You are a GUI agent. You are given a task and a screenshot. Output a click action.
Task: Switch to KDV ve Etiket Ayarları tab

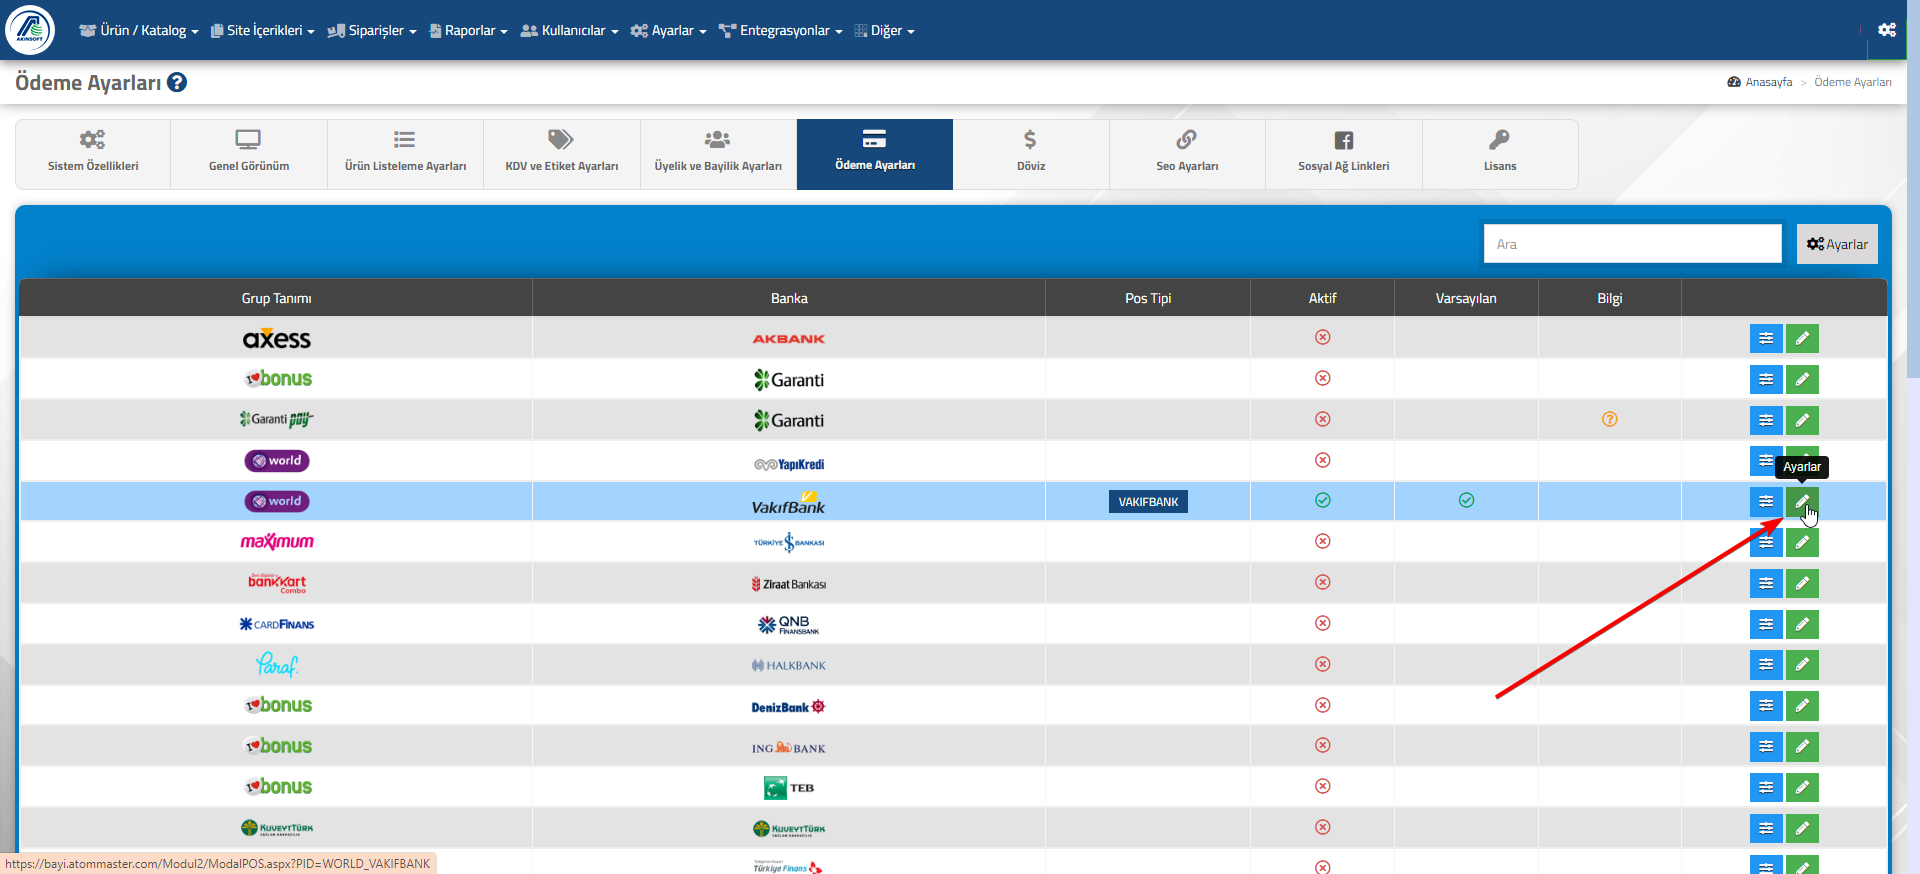(x=562, y=154)
